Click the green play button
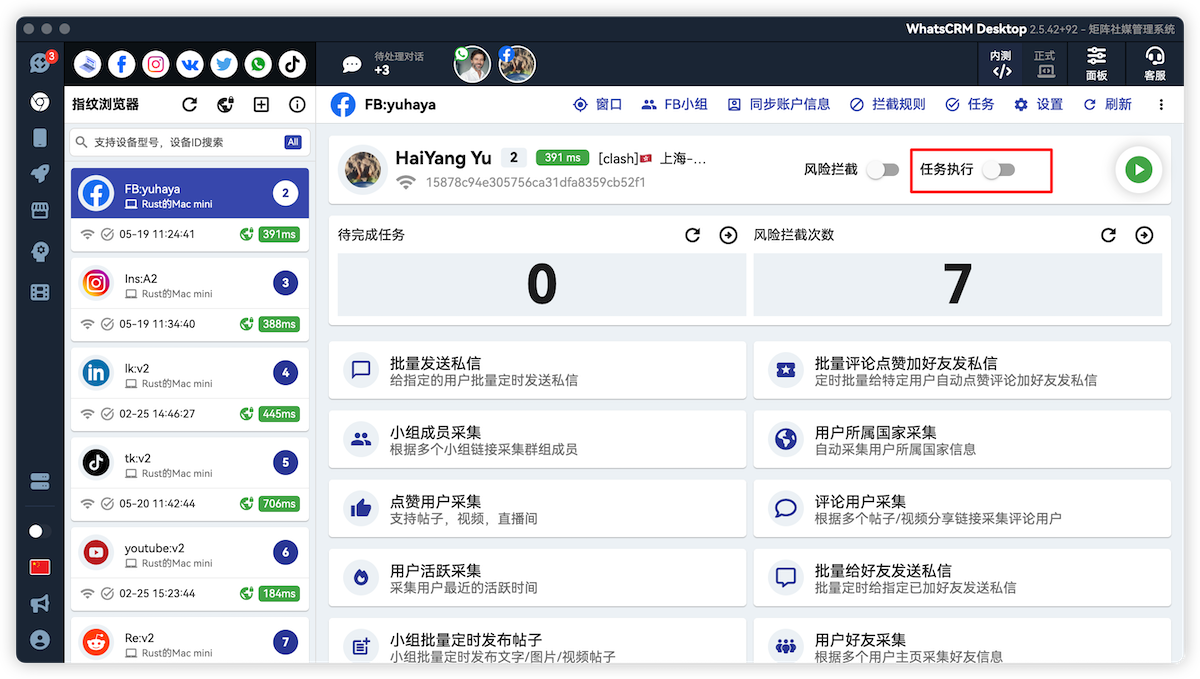The width and height of the screenshot is (1200, 679). pos(1138,170)
